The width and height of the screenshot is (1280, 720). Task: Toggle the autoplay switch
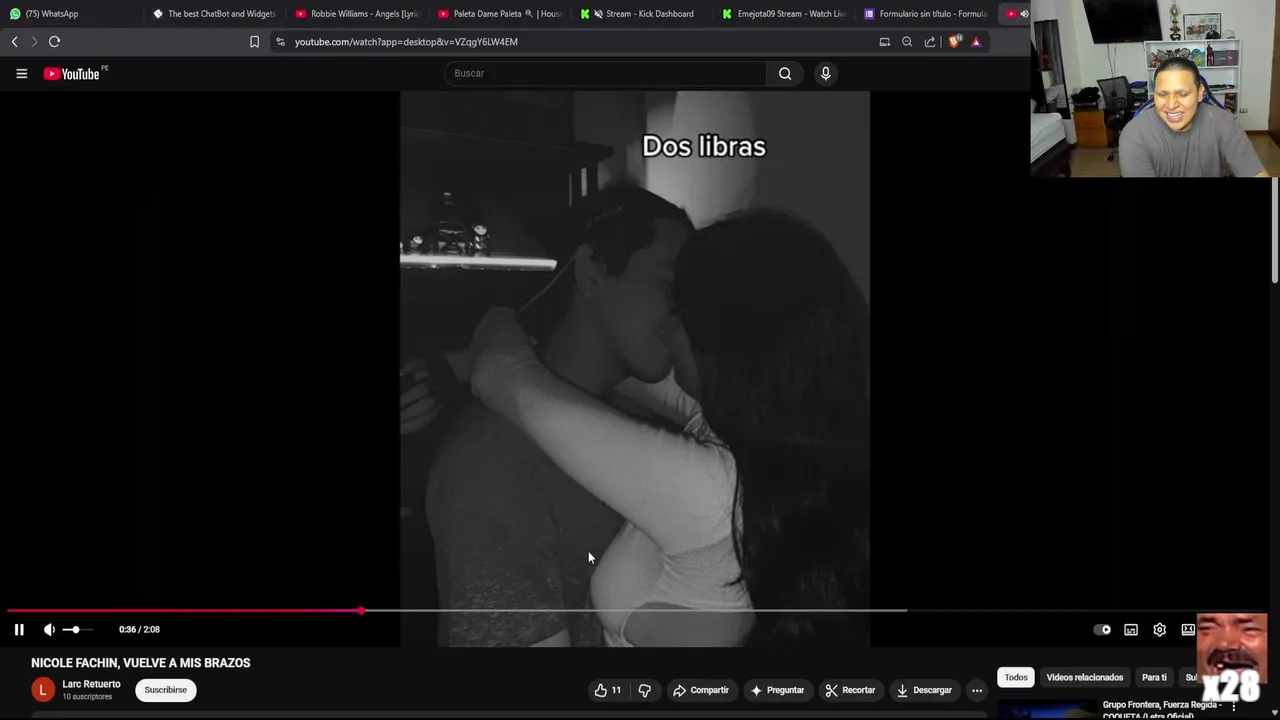pos(1102,629)
